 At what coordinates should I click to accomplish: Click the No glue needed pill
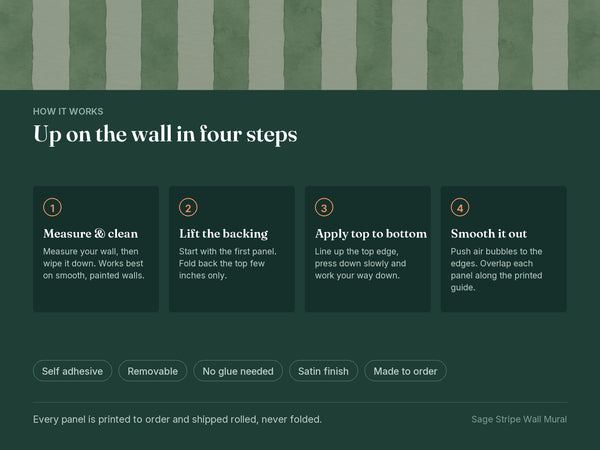coord(238,371)
